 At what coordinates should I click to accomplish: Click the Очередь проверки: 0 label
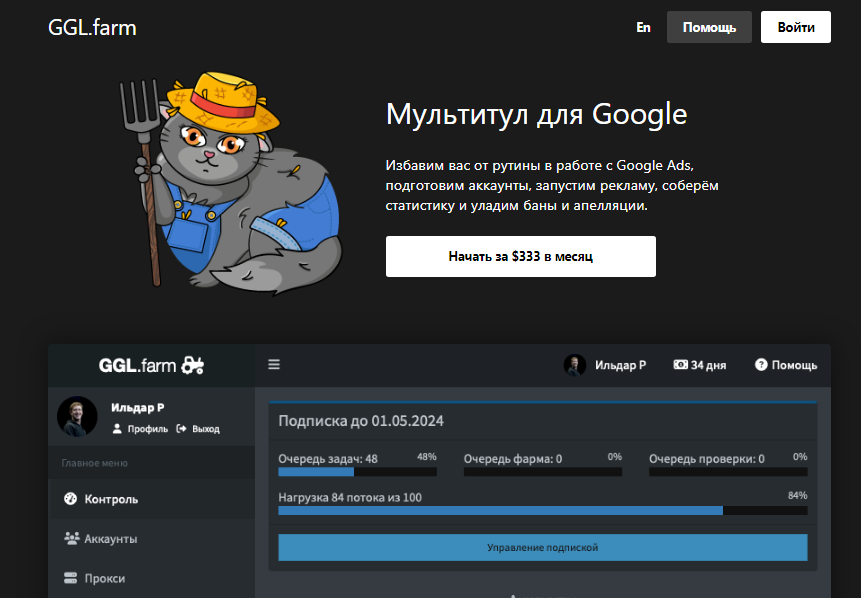point(707,459)
